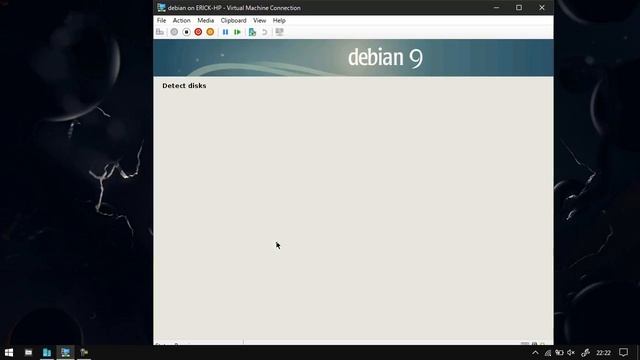Open the fifth taskbar application icon
Image resolution: width=640 pixels, height=360 pixels.
point(84,352)
